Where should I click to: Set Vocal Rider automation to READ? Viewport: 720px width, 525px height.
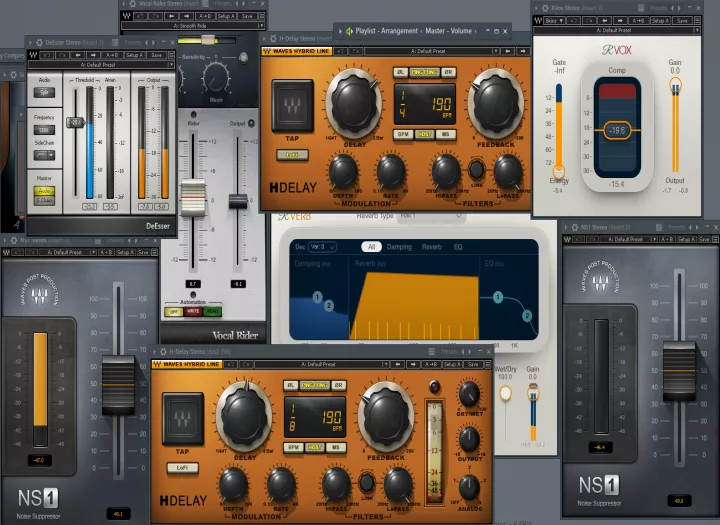[x=212, y=311]
